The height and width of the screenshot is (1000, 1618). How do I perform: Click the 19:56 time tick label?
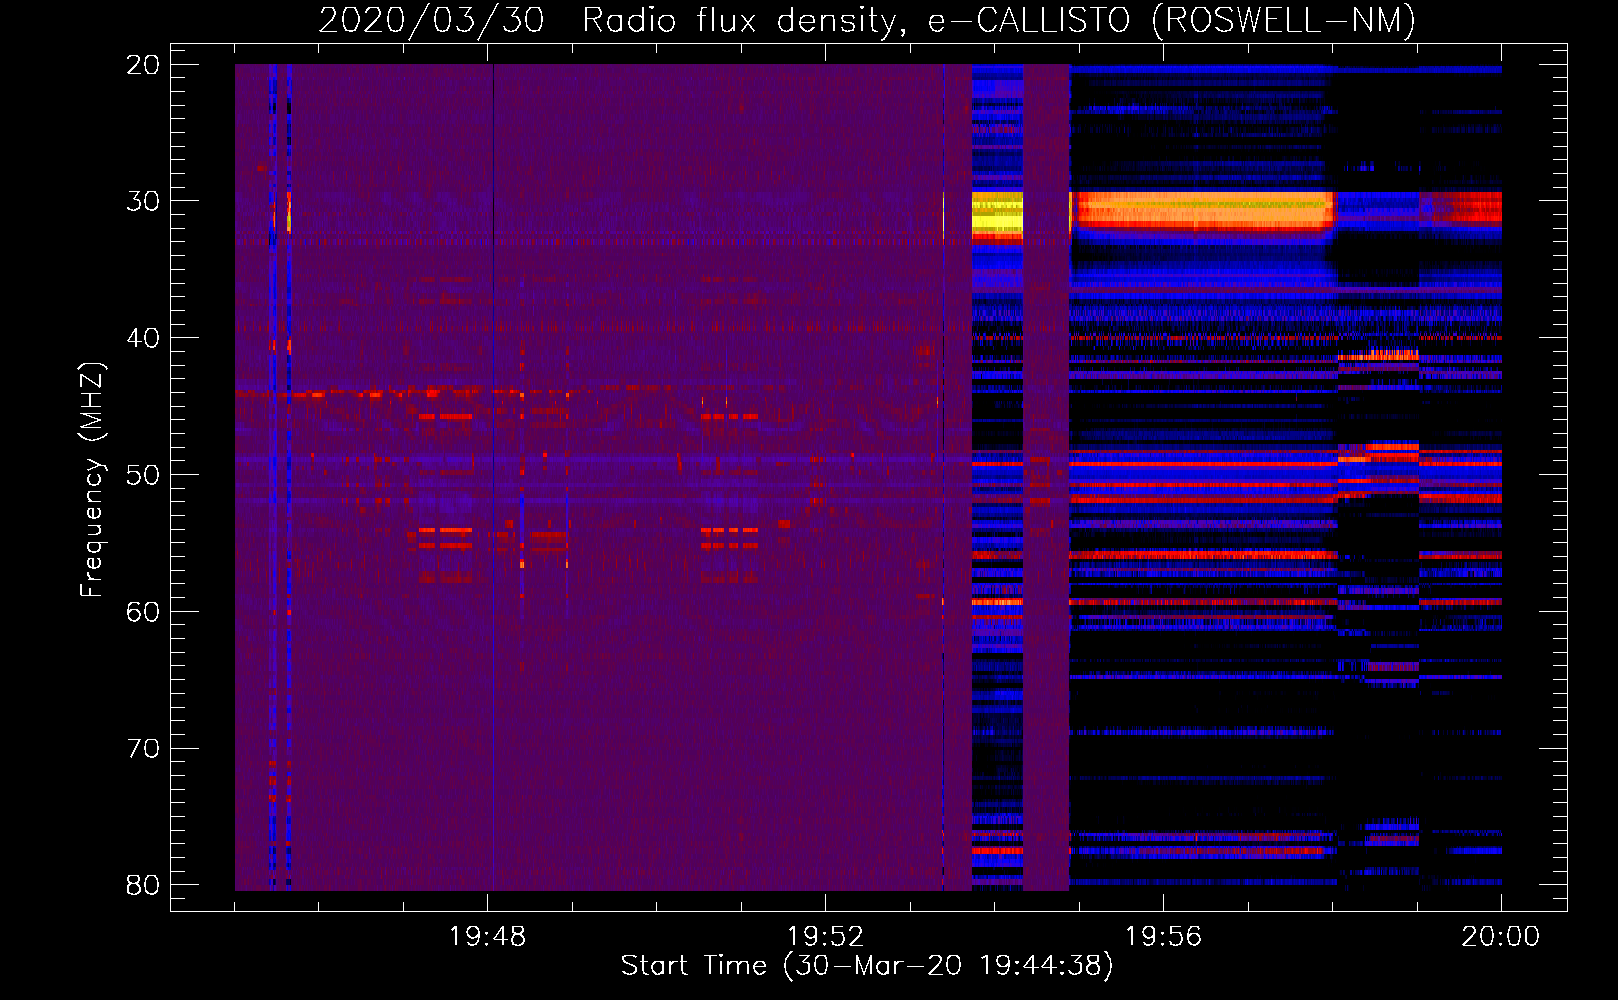[x=1163, y=937]
